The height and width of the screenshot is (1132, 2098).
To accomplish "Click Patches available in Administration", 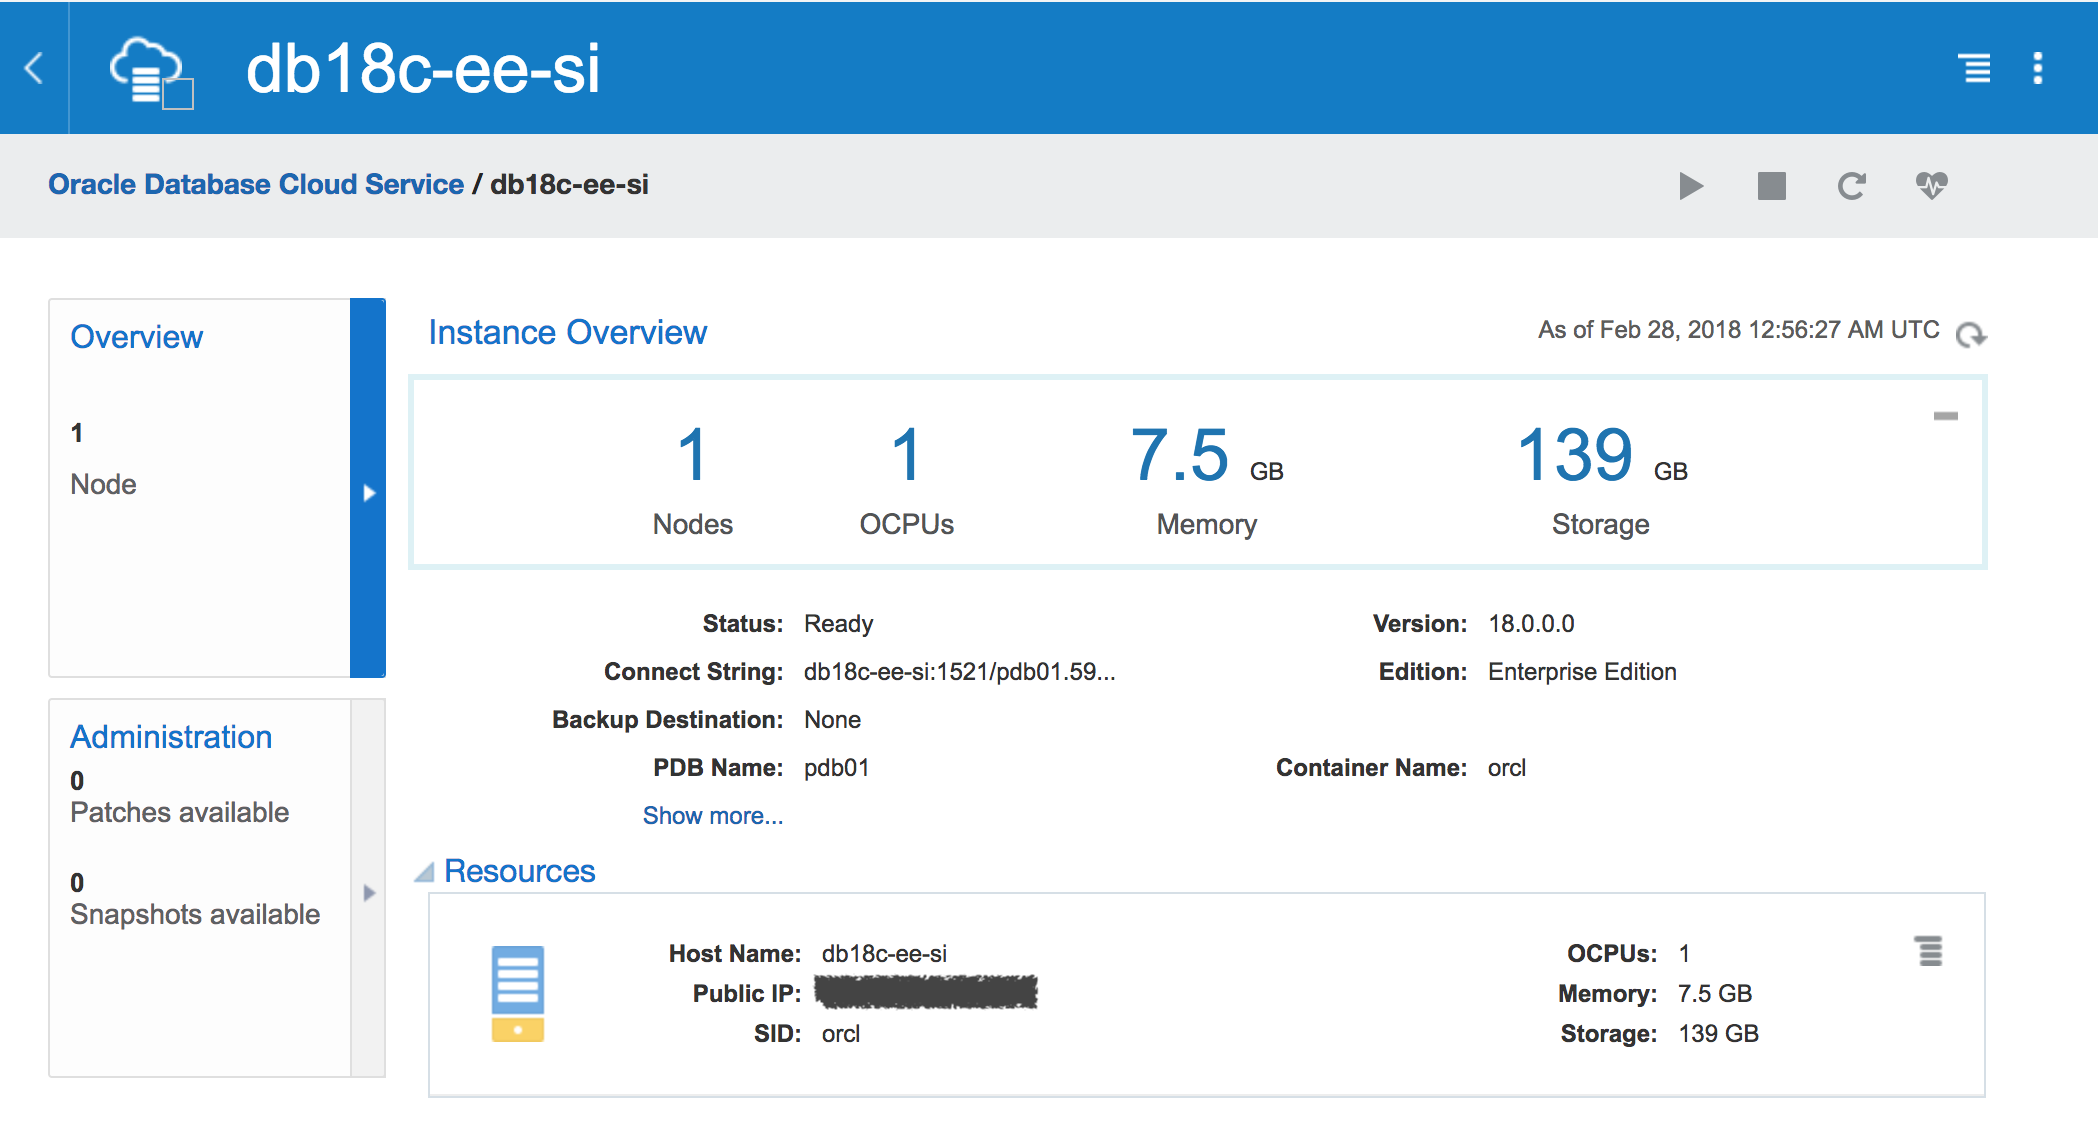I will (179, 812).
